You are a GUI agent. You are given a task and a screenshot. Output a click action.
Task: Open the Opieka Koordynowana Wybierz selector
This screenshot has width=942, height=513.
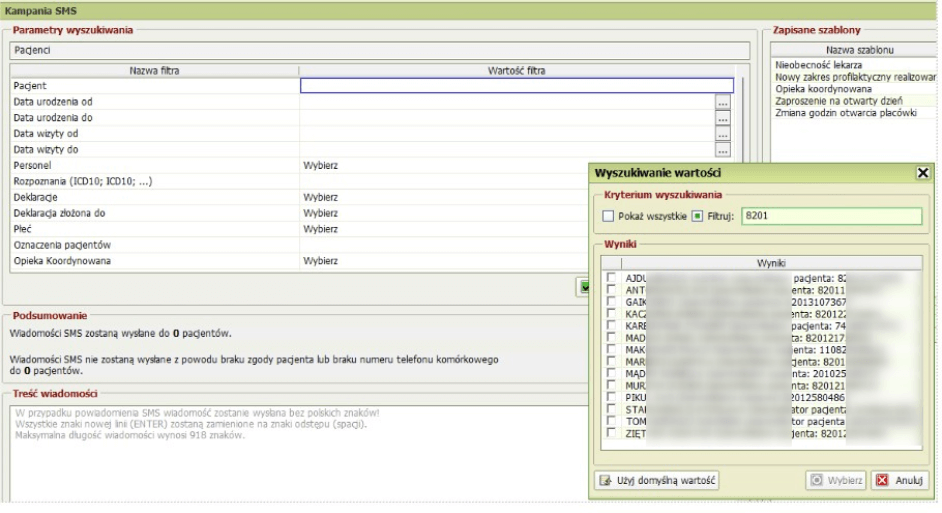(x=320, y=260)
